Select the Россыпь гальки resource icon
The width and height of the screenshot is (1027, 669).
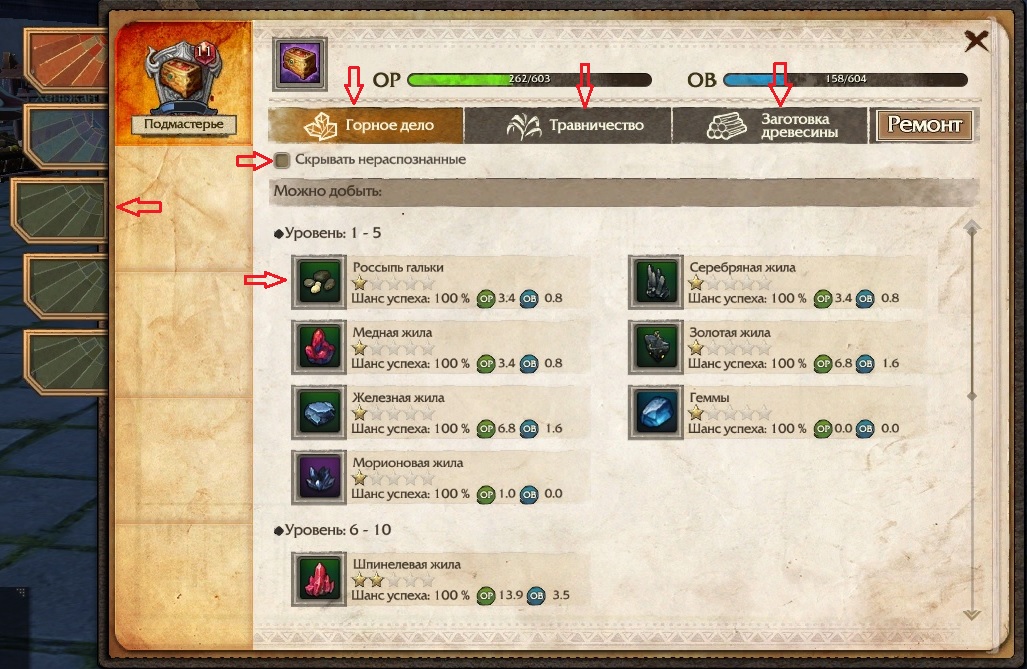[319, 282]
